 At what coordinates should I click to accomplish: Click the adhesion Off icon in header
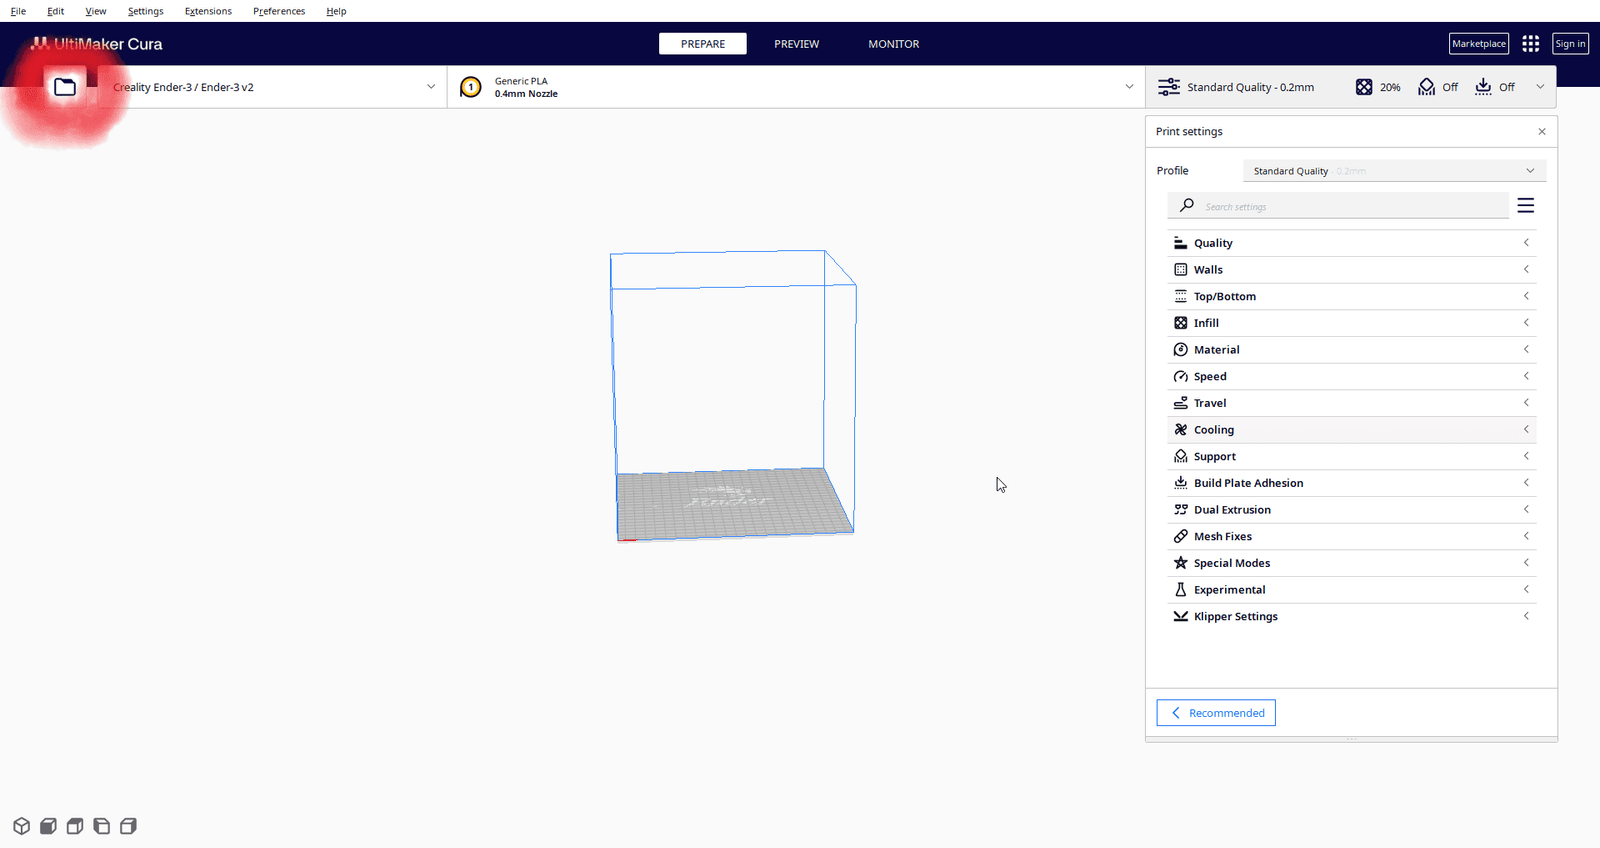point(1483,87)
